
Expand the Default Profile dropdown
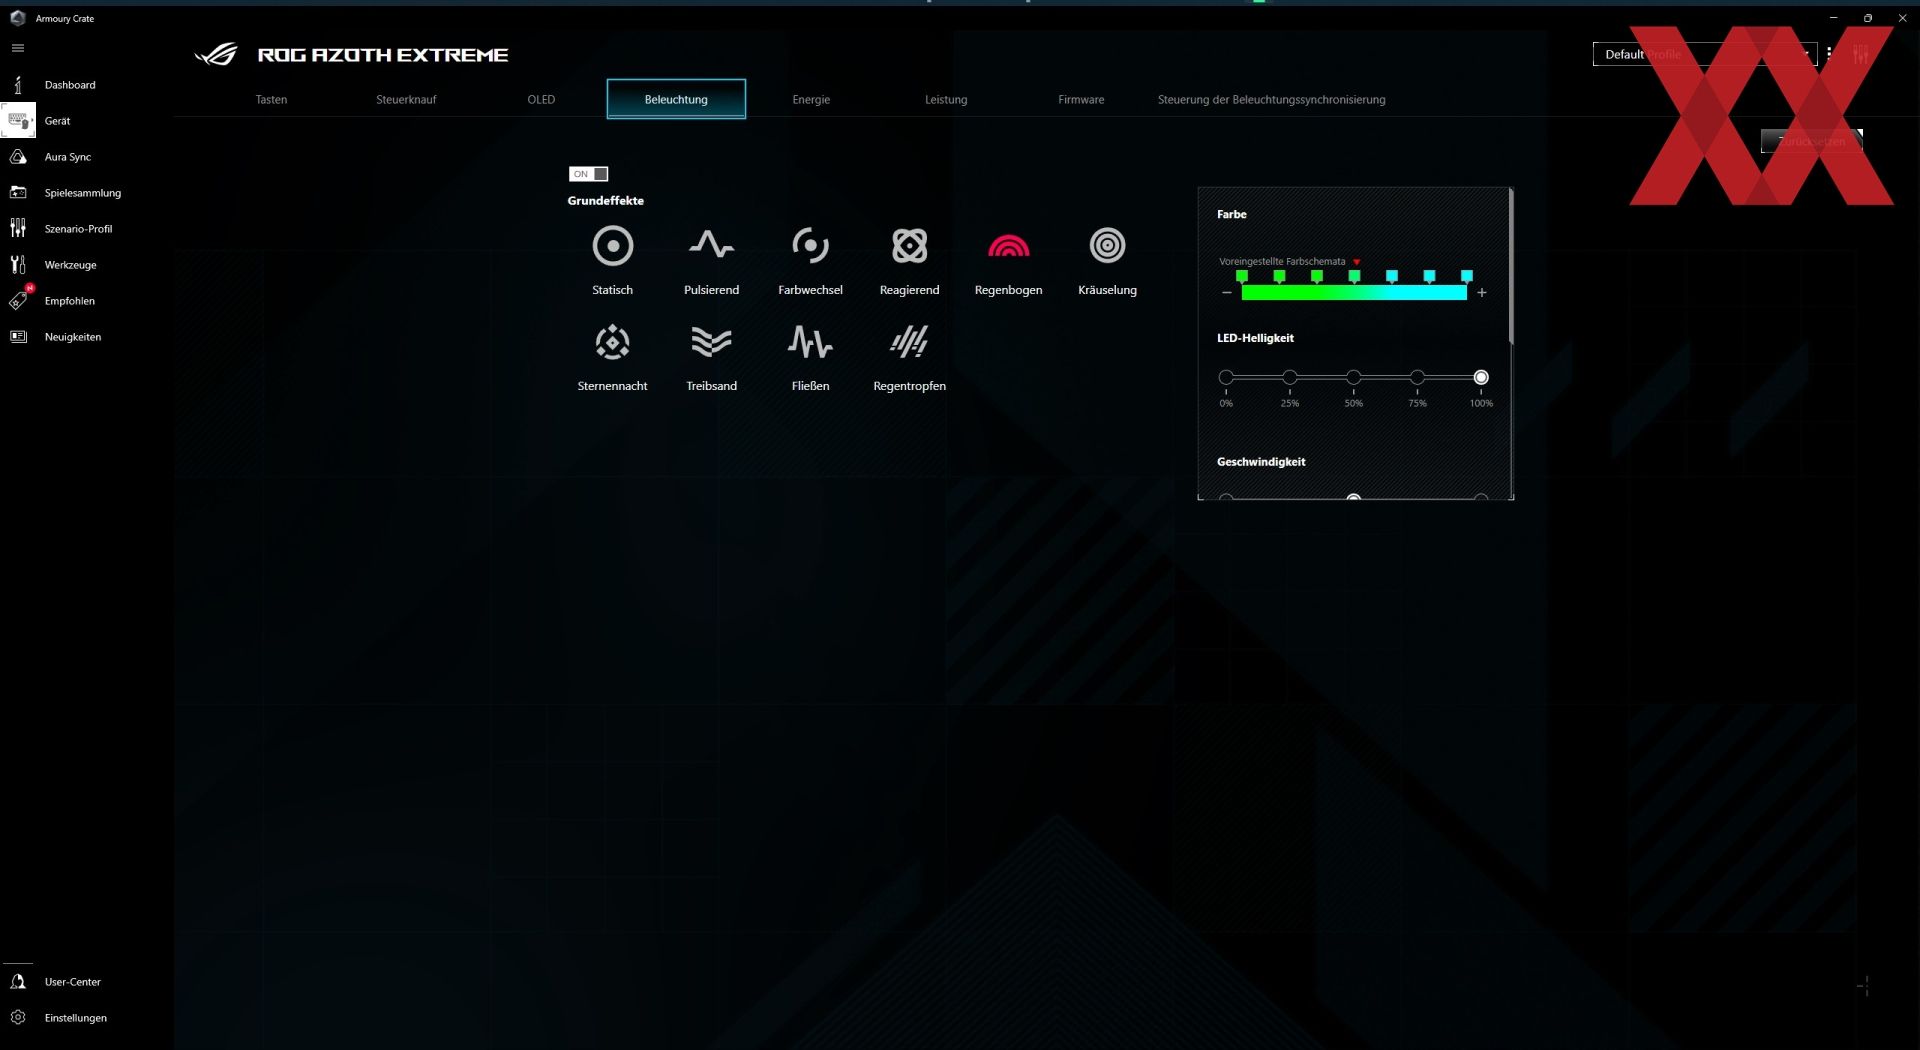coord(1704,54)
